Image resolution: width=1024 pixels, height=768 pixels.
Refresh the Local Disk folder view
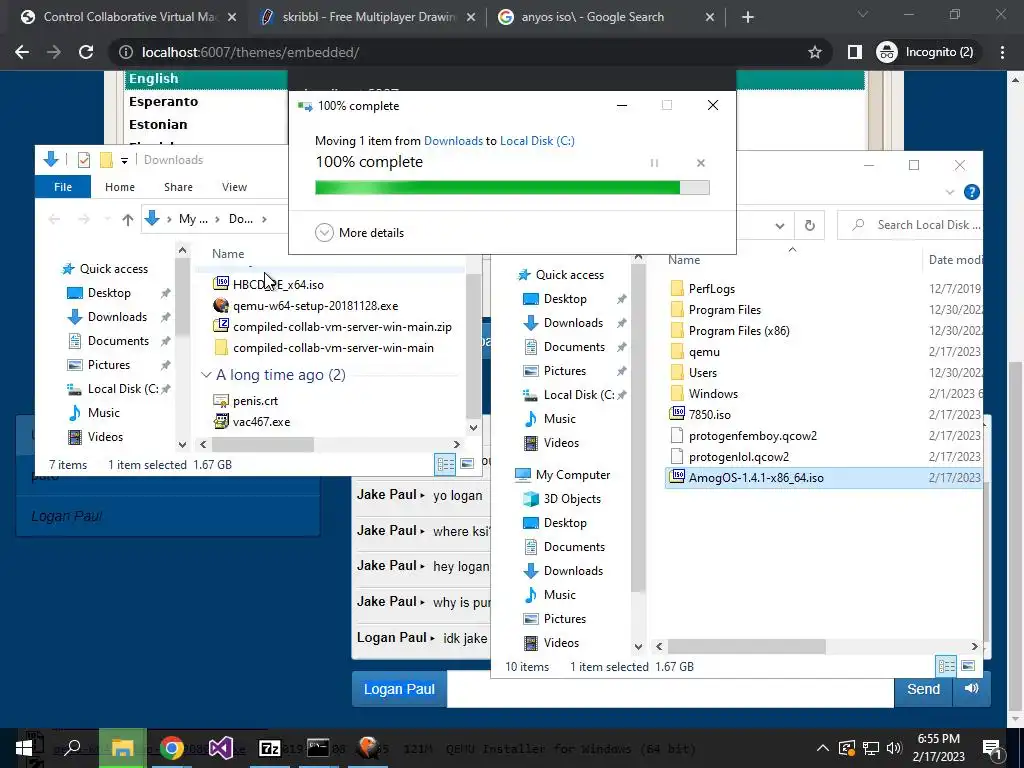[x=810, y=225]
